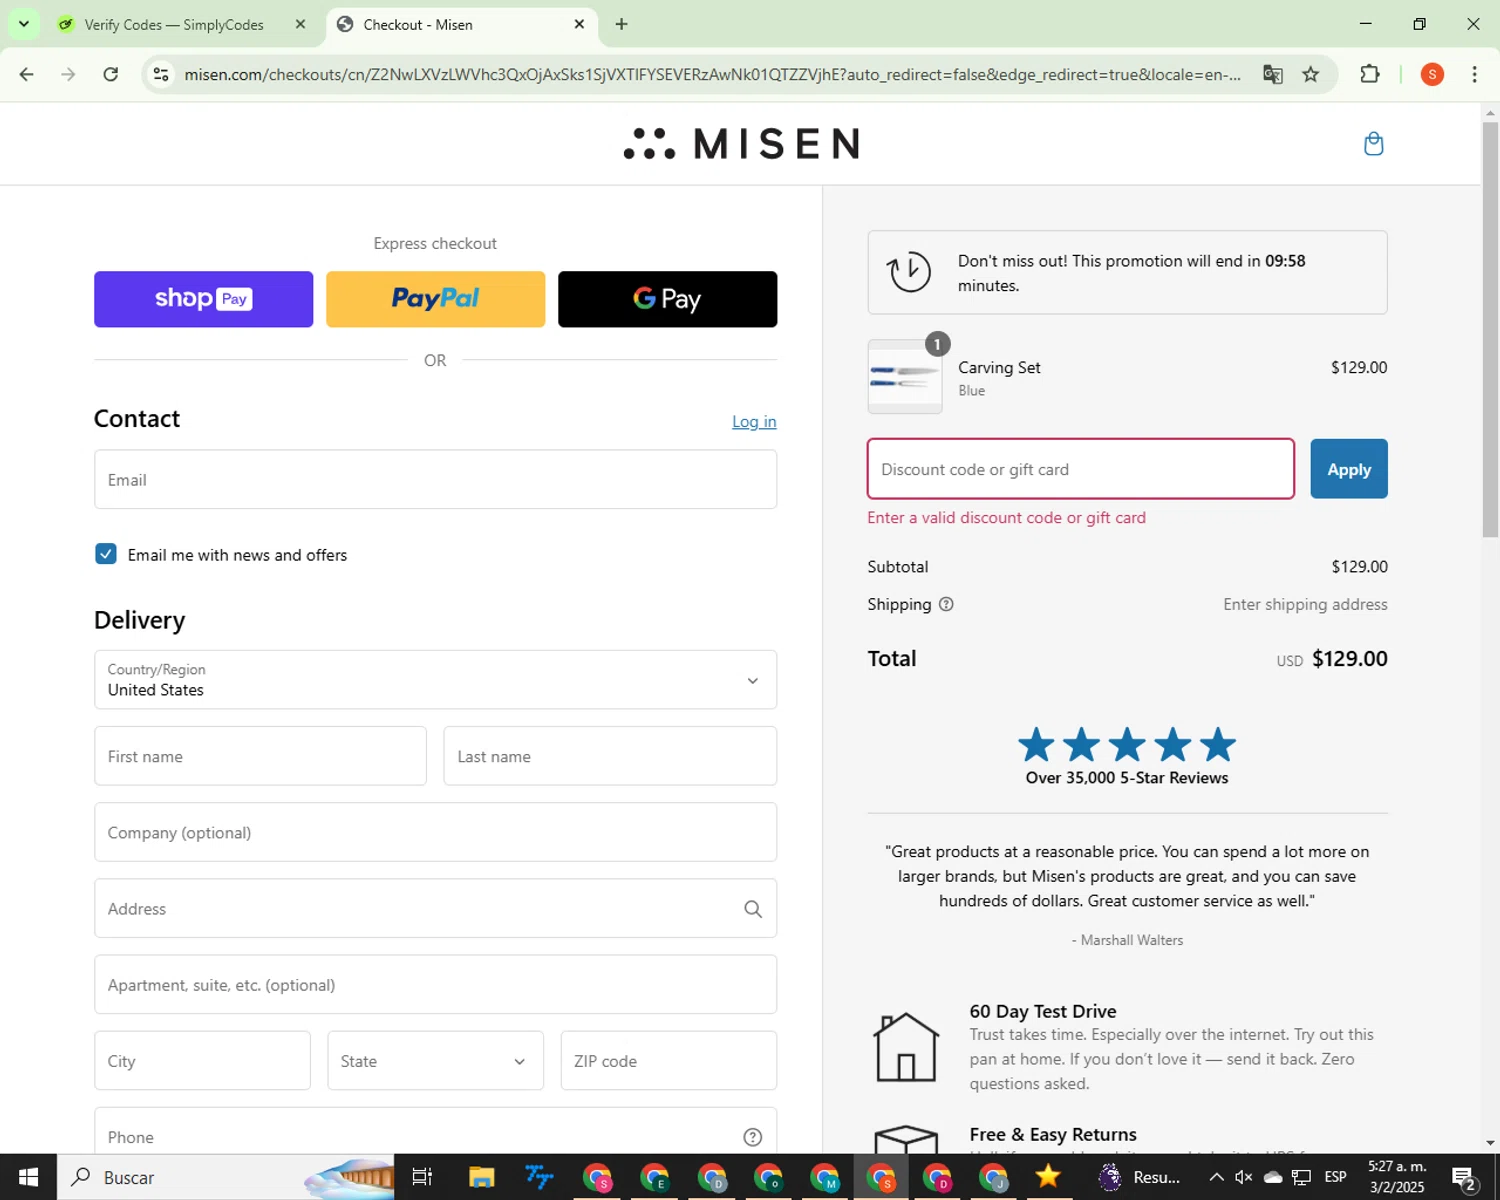The image size is (1500, 1200).
Task: Pay with Shop Pay
Action: click(203, 299)
